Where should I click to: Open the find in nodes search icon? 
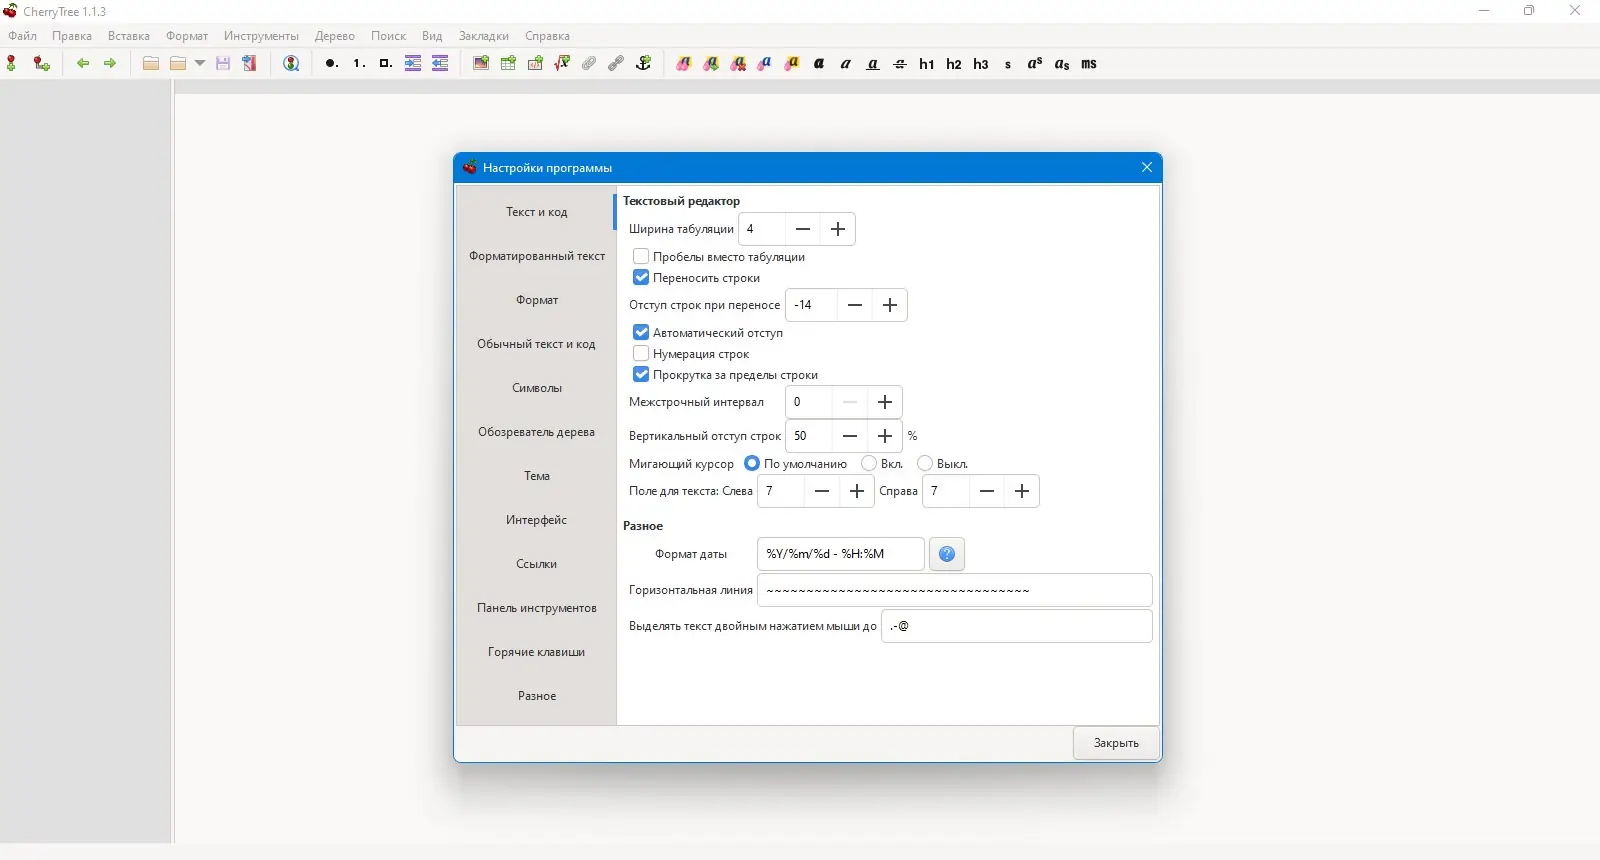tap(291, 64)
